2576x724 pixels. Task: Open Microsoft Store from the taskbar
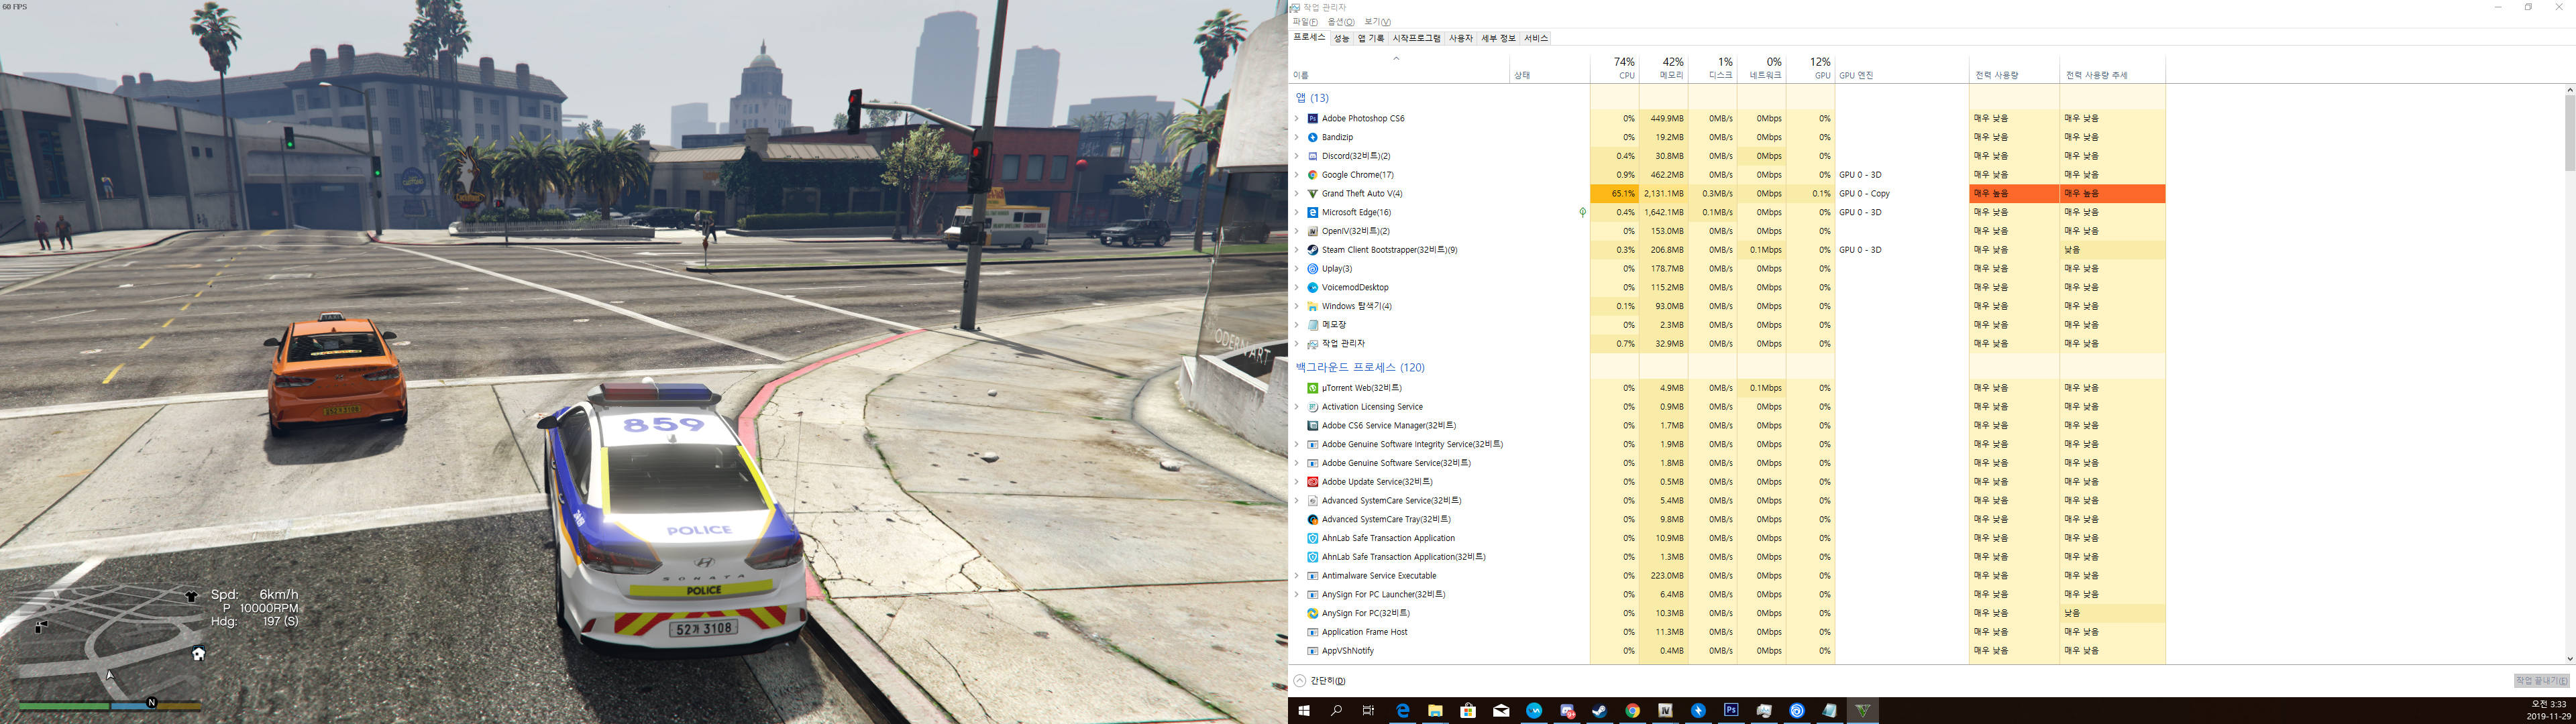click(x=1468, y=711)
